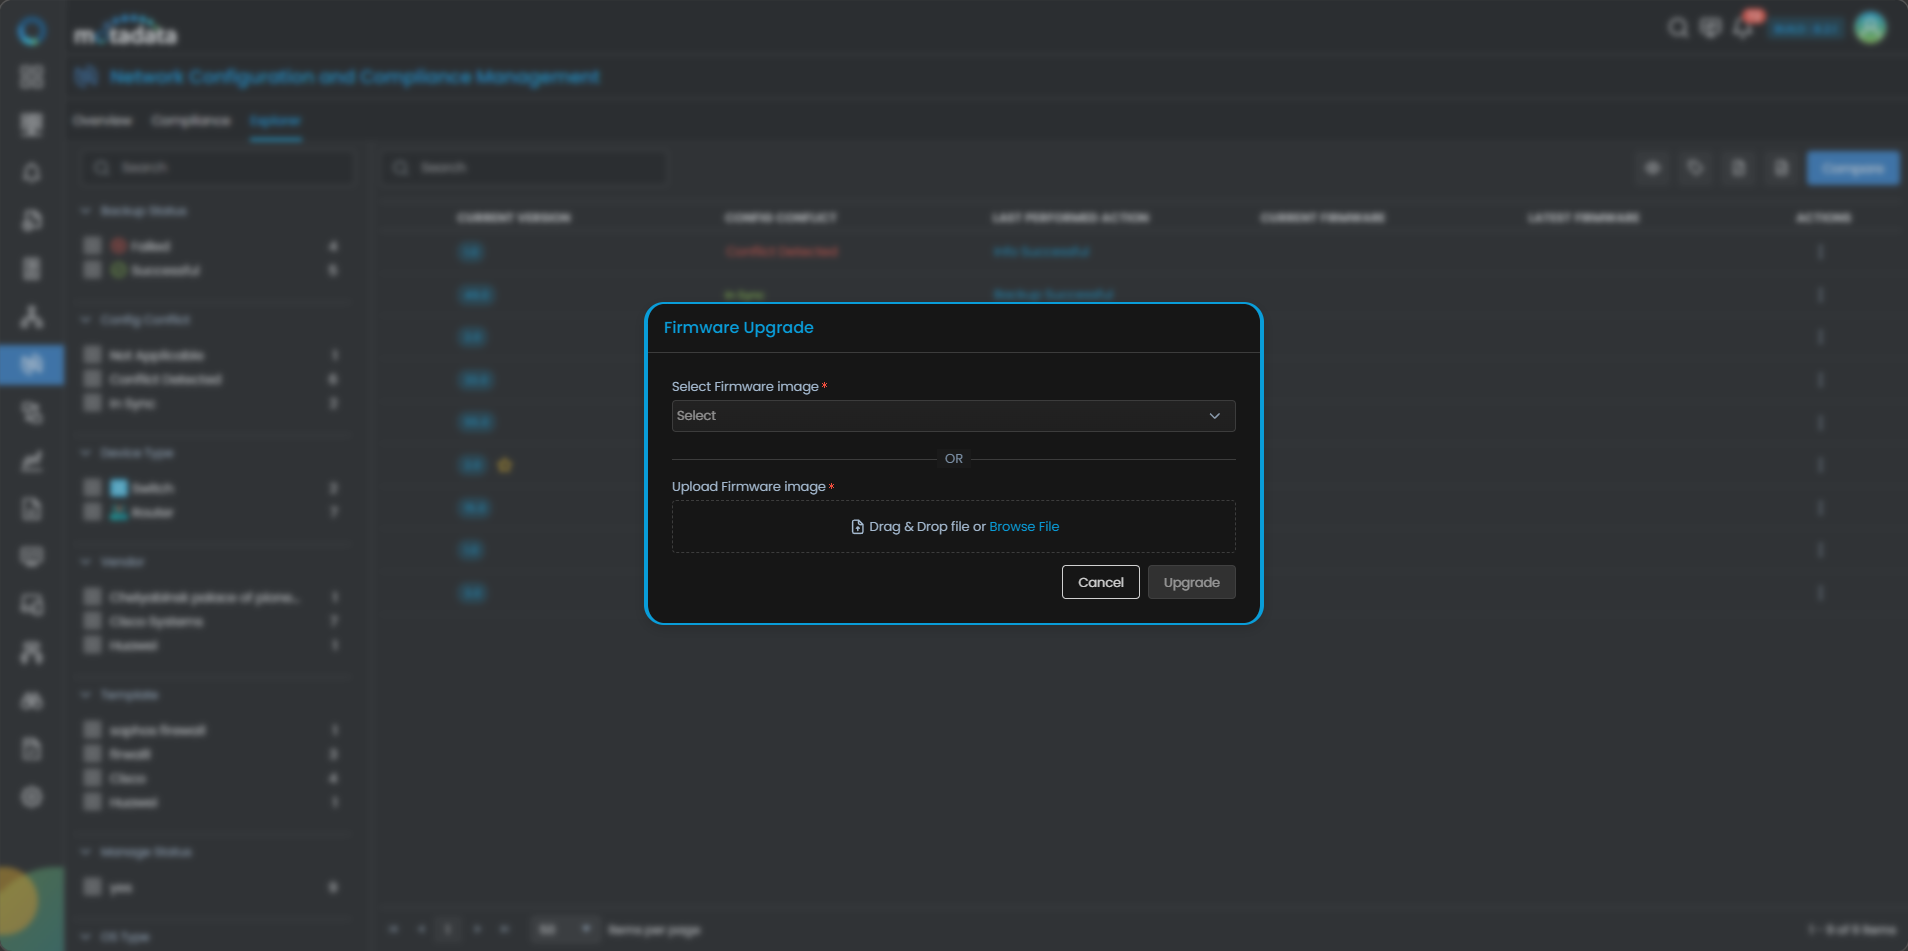Collapse the Backup Status filter section
This screenshot has height=951, width=1908.
(x=86, y=211)
